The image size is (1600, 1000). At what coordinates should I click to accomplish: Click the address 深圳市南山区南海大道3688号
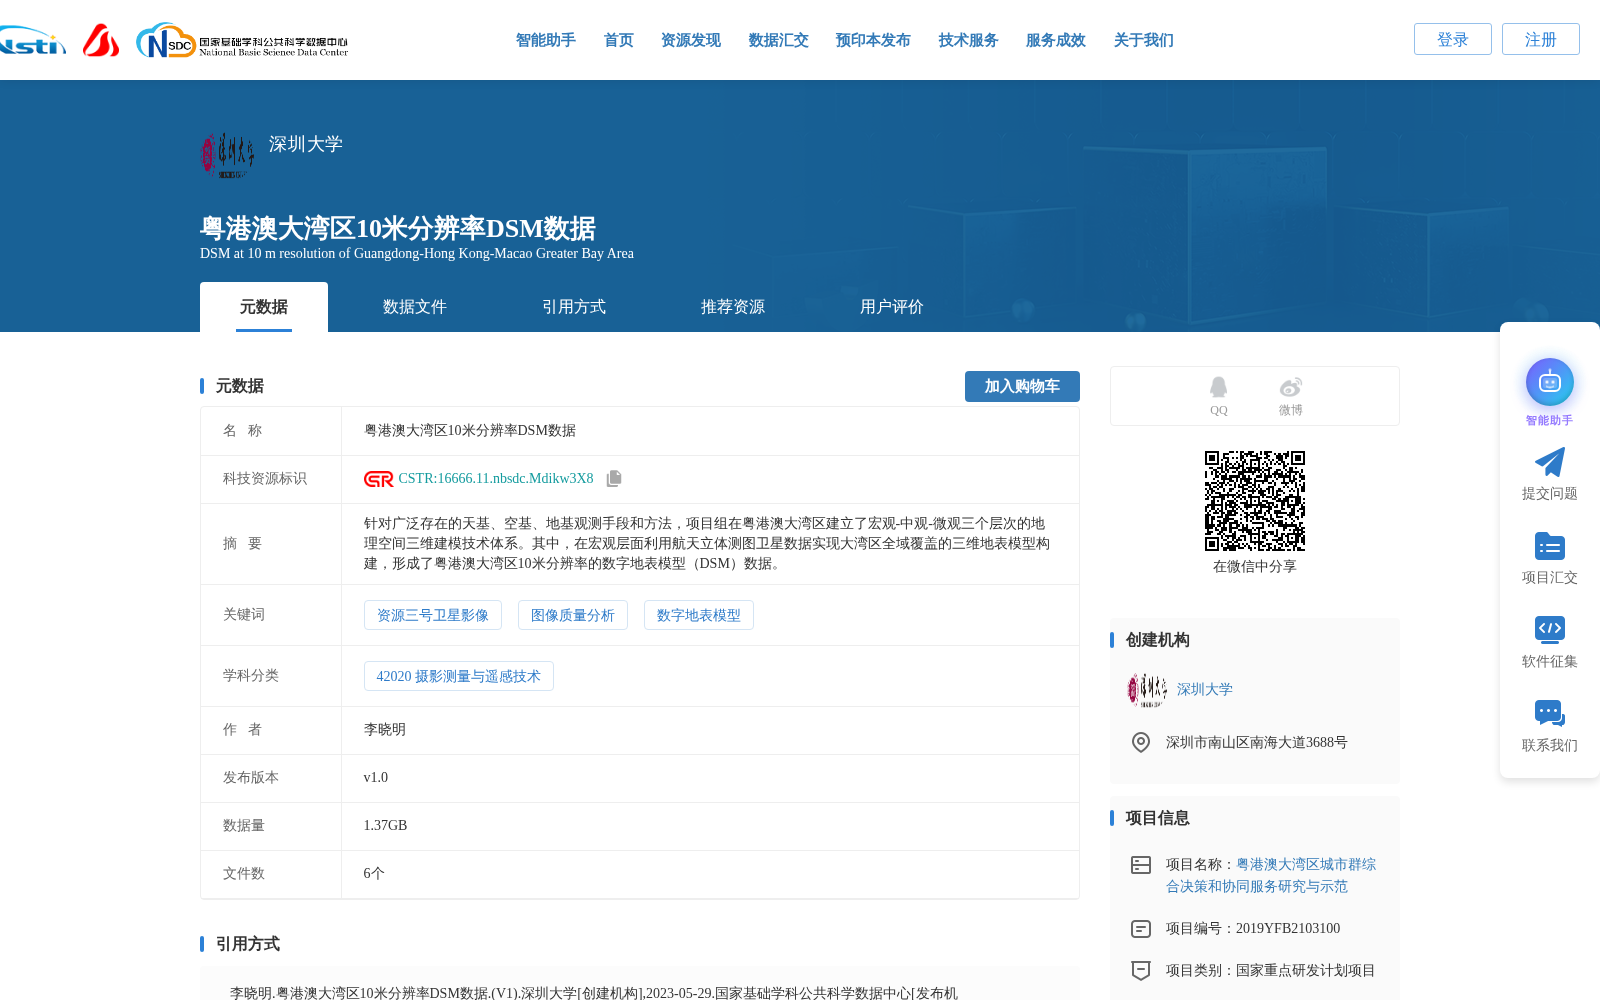[x=1257, y=743]
